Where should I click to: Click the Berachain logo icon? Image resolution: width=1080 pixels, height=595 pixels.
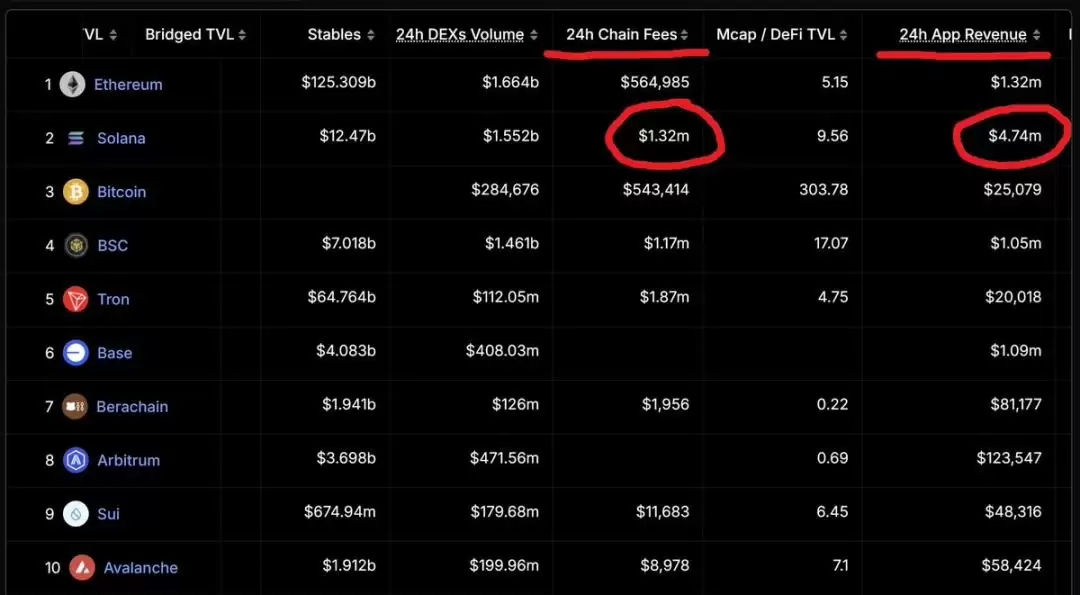coord(76,407)
